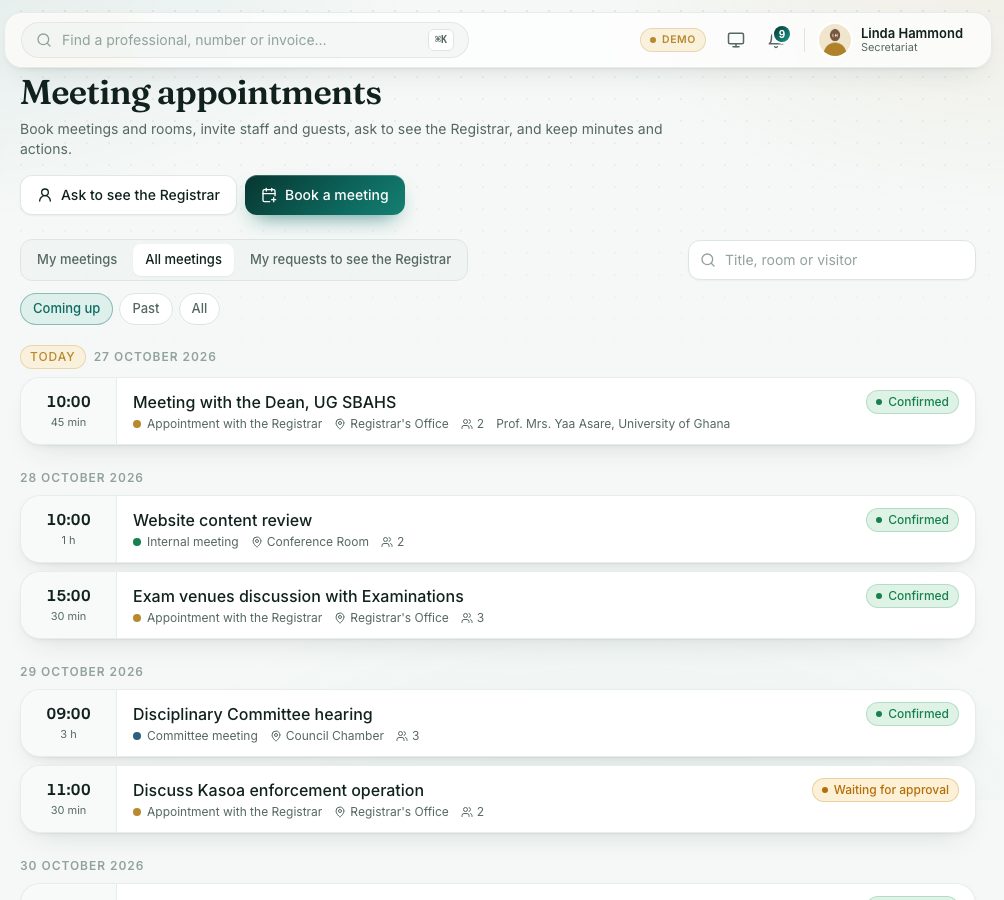Screen dimensions: 1004x900
Task: Click Meeting appointments page heading
Action: (x=201, y=93)
